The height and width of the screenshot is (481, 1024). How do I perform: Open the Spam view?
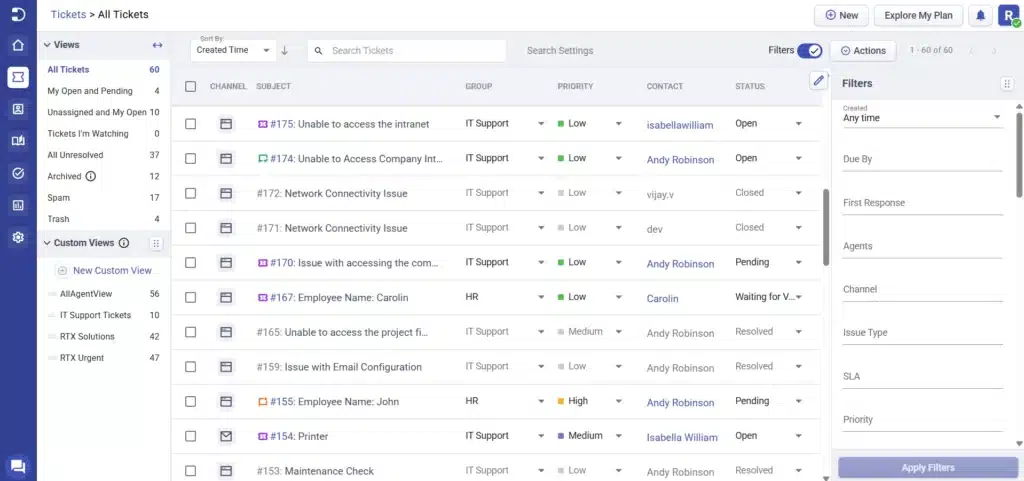point(103,197)
